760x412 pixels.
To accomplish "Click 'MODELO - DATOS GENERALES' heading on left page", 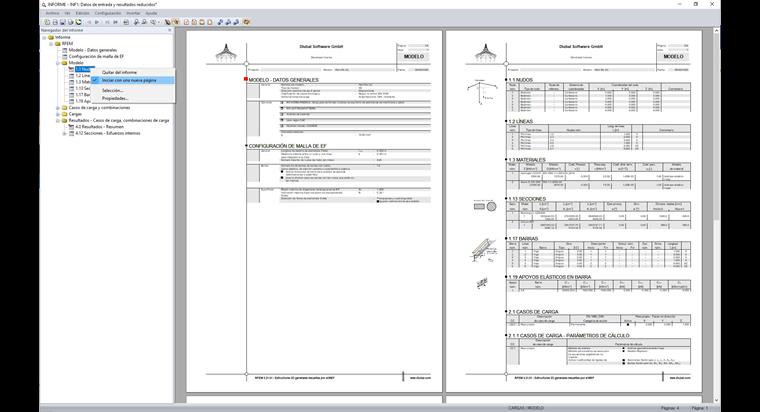I will tap(284, 79).
